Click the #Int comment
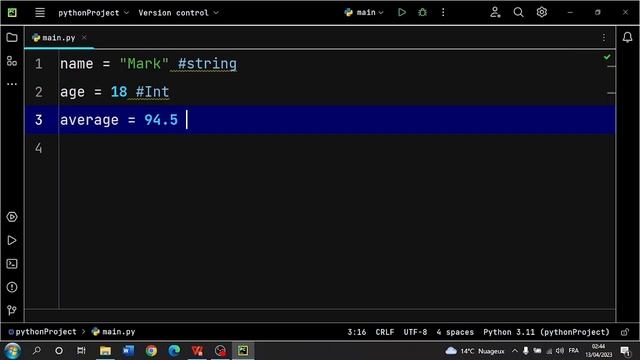This screenshot has height=360, width=640. [152, 92]
